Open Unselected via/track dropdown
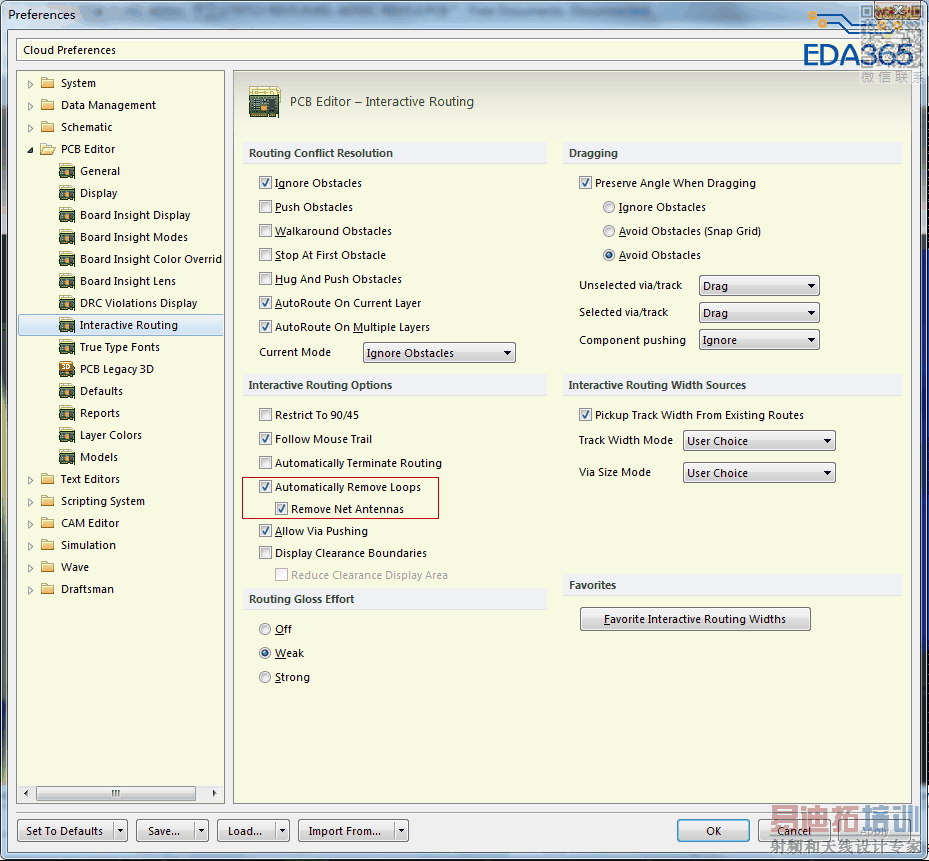The image size is (929, 861). [x=759, y=286]
